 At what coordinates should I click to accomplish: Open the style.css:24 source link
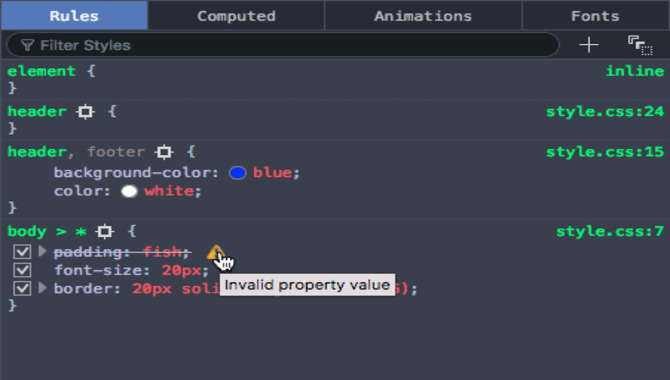(605, 112)
